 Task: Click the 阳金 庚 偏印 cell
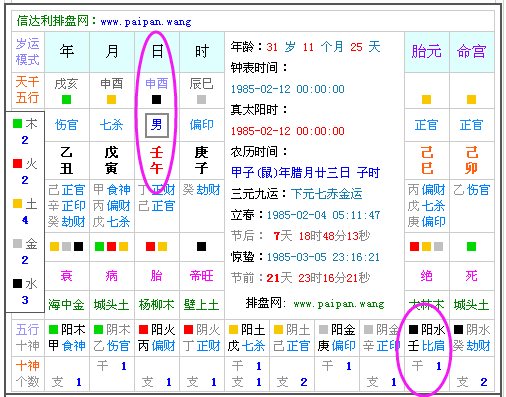pos(337,338)
